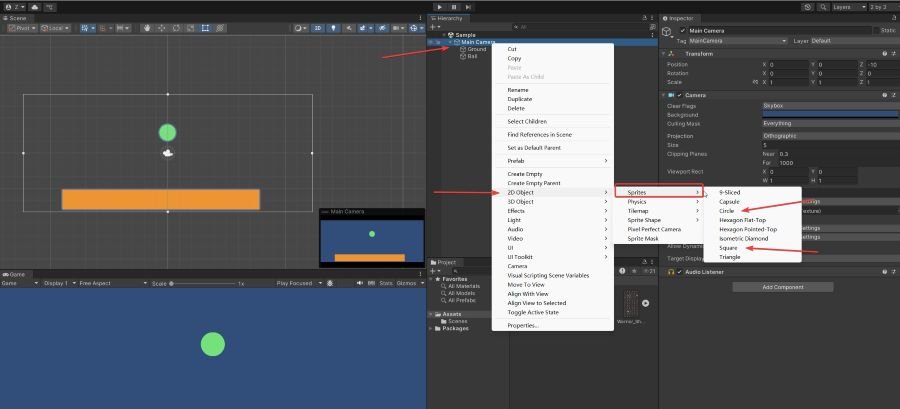Open the Undo History icon
The height and width of the screenshot is (409, 900).
[808, 7]
